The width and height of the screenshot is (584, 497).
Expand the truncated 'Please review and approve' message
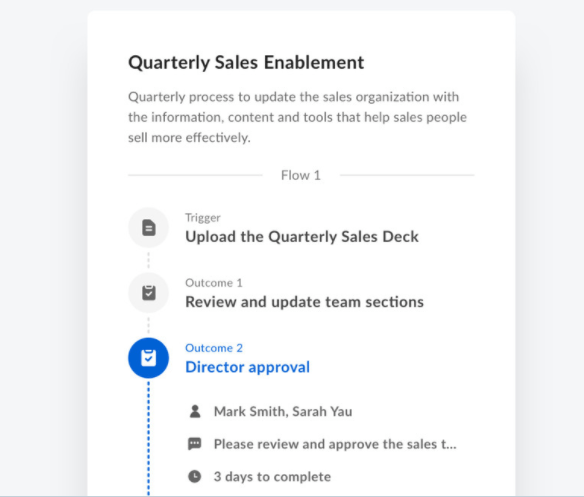(x=335, y=444)
